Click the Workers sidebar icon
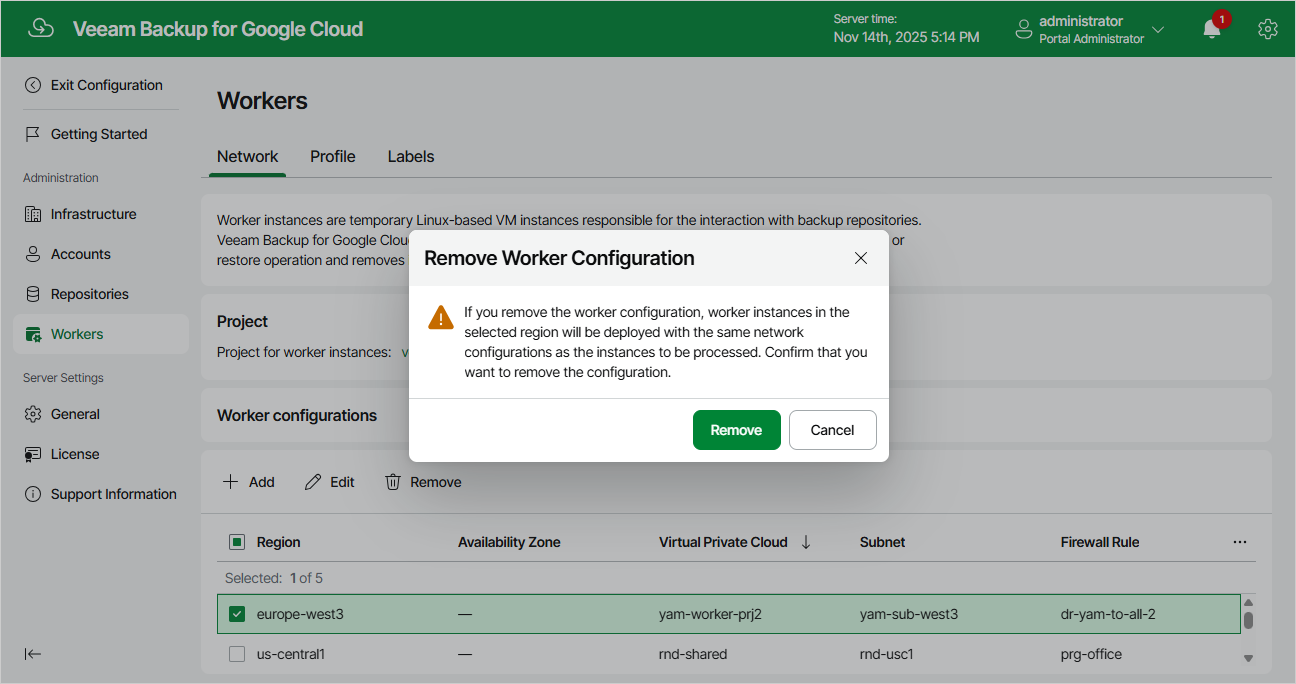The width and height of the screenshot is (1296, 684). point(33,334)
